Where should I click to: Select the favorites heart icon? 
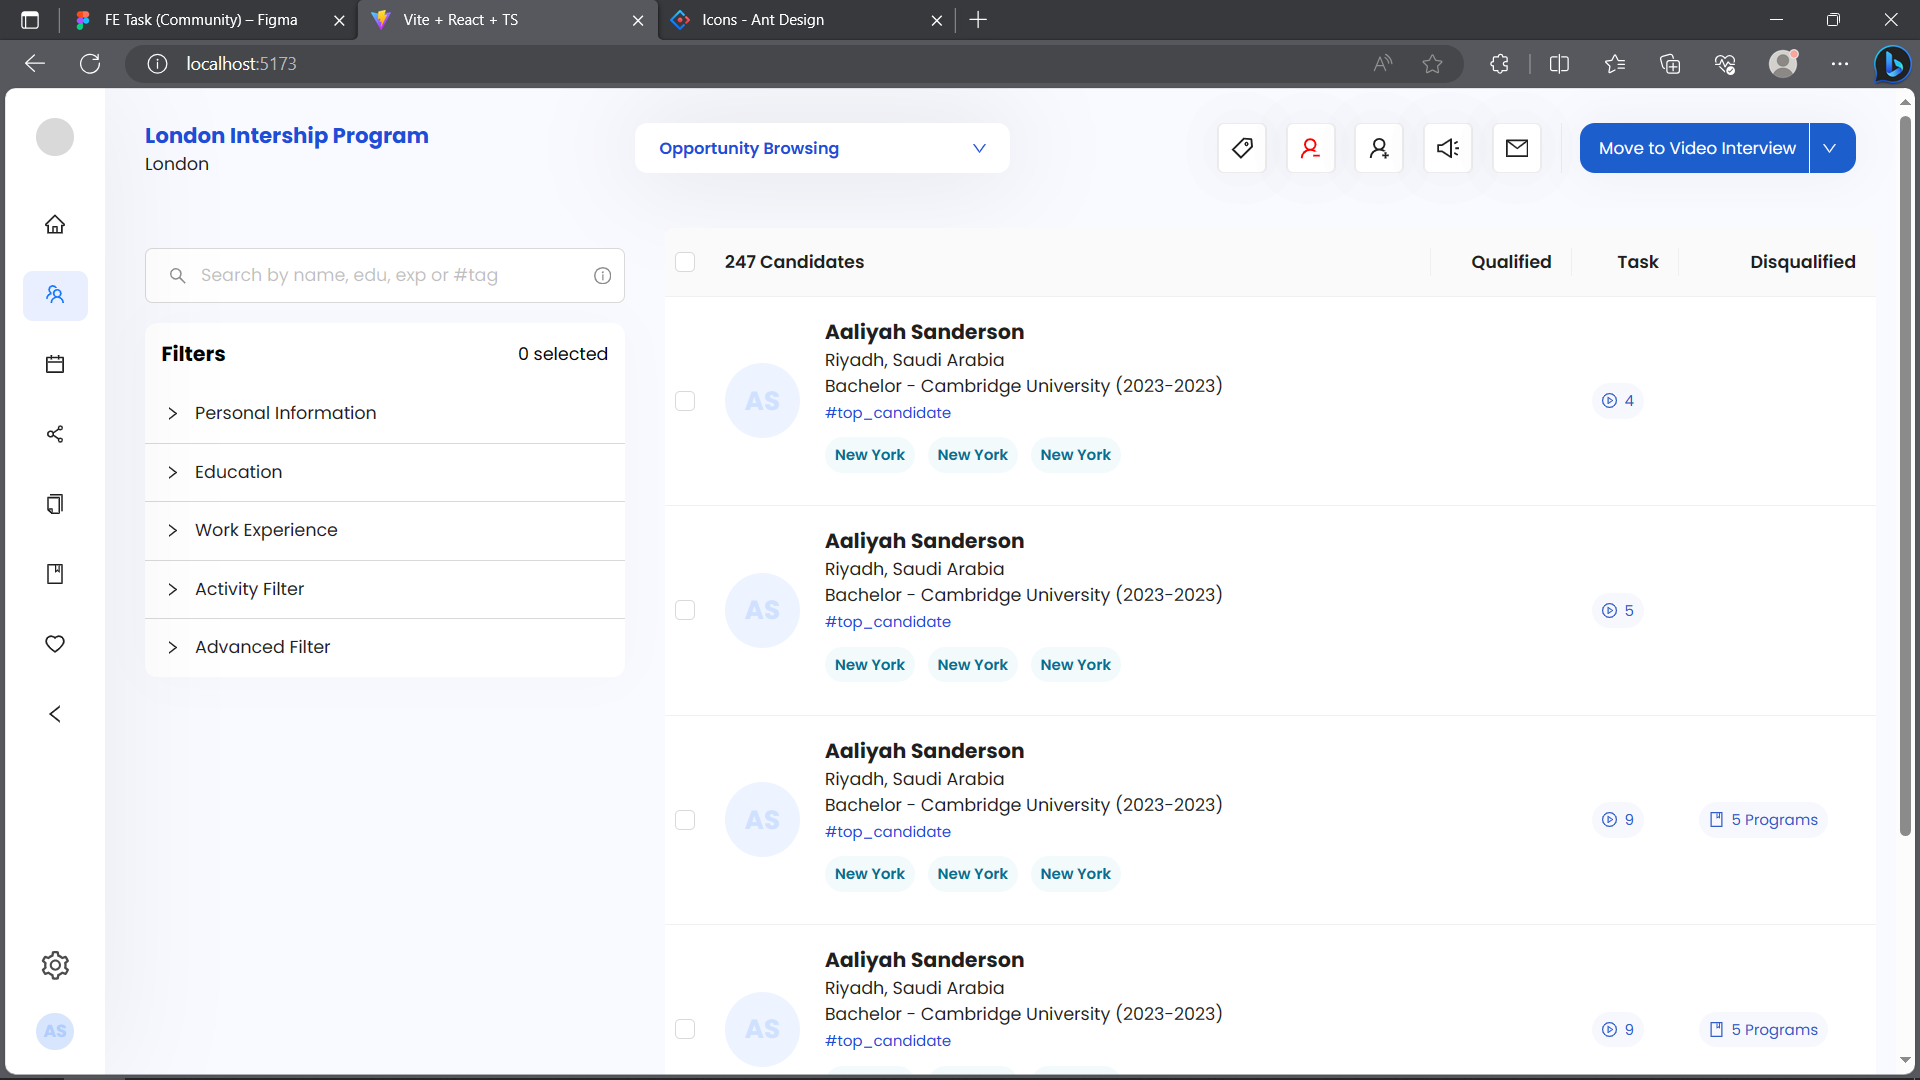click(x=55, y=644)
